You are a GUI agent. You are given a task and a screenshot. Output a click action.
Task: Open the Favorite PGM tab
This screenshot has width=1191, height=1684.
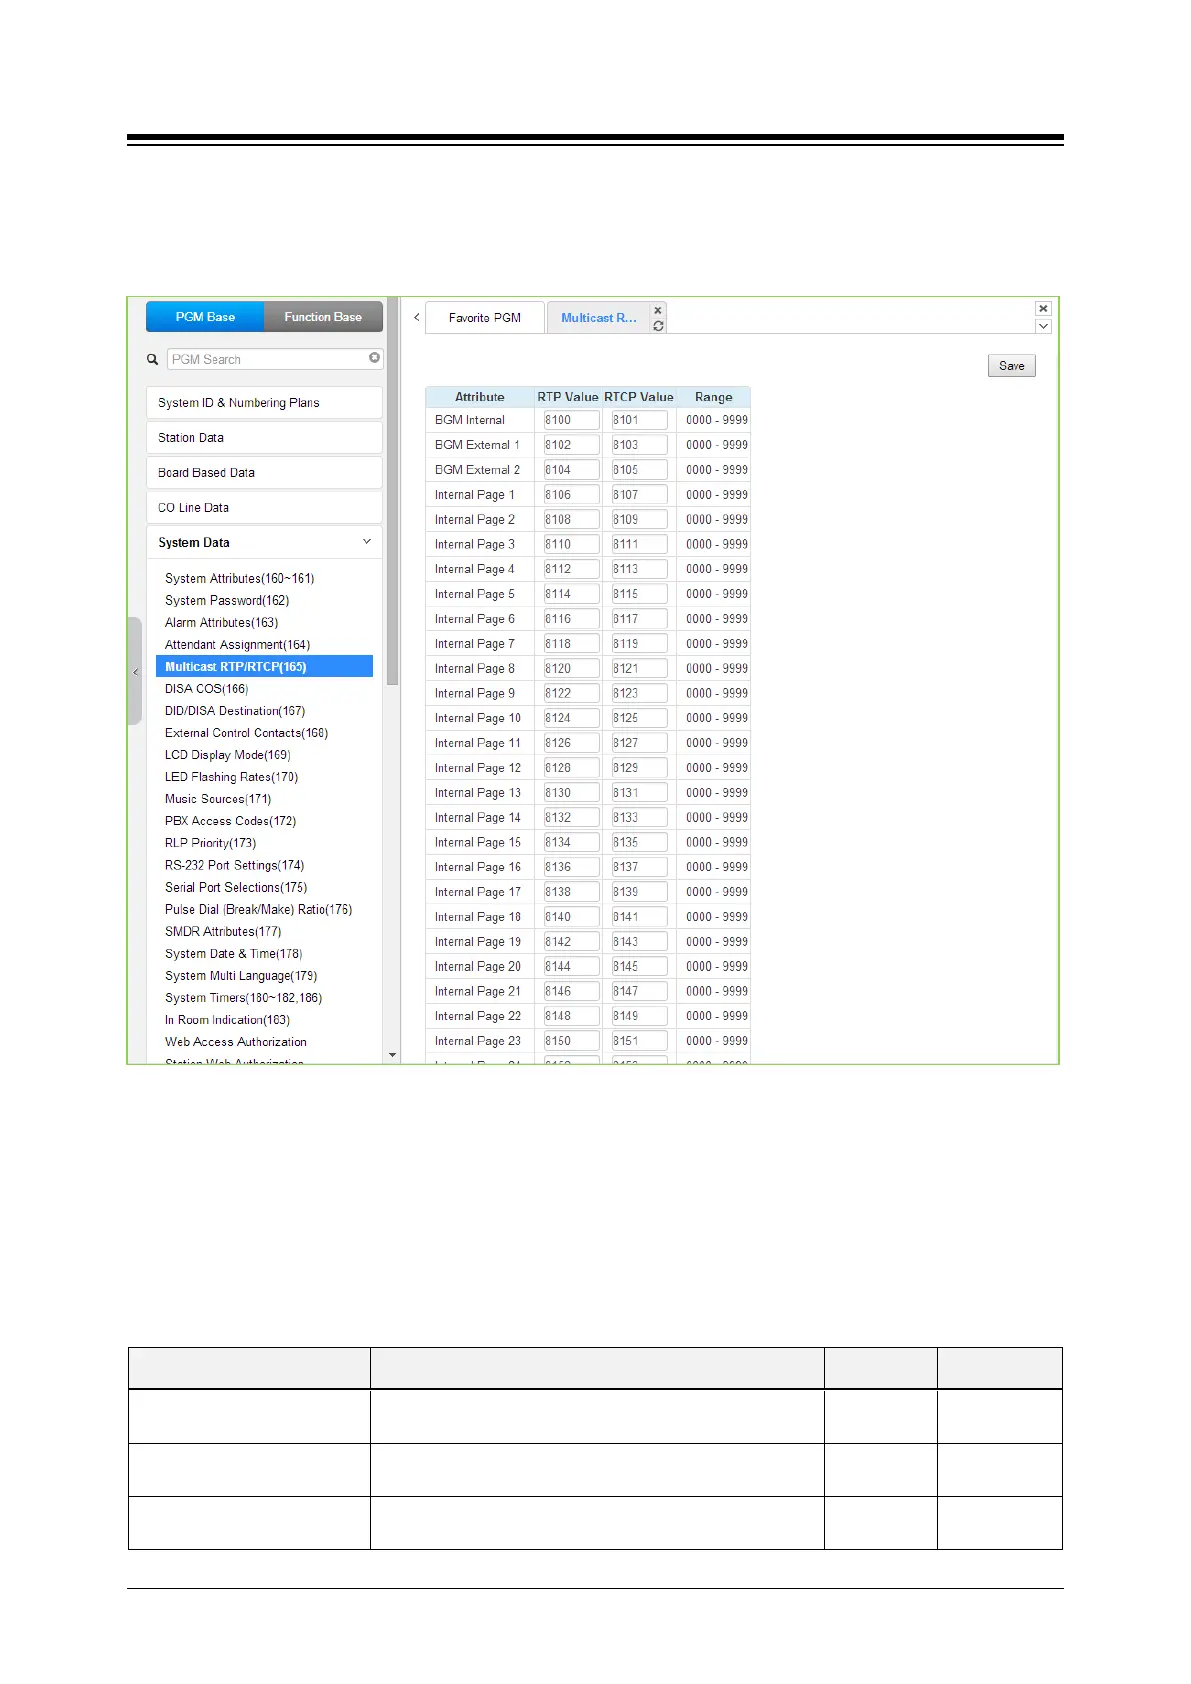[485, 318]
